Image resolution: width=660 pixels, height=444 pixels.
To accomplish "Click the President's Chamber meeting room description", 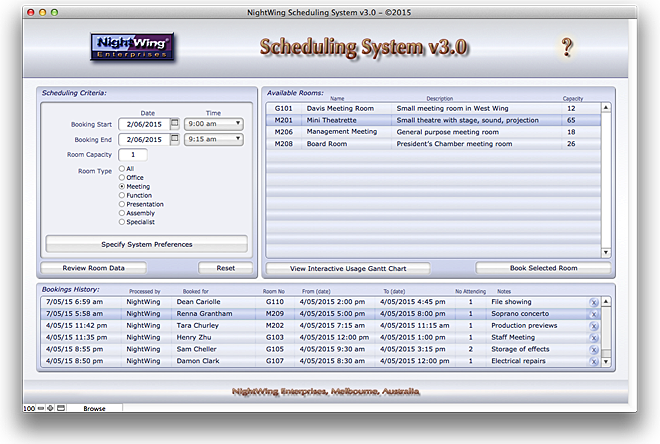I will [x=454, y=144].
